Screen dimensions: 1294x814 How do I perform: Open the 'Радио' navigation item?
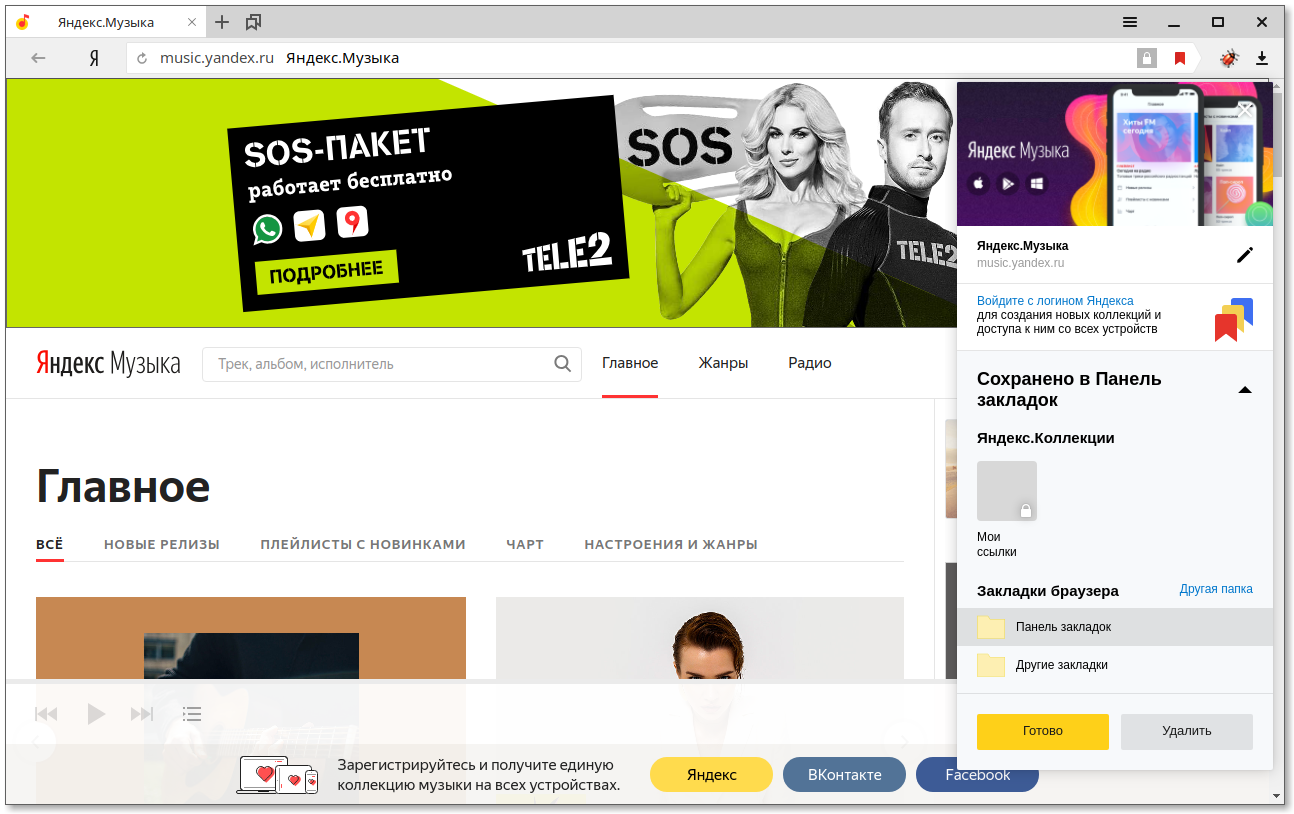coord(810,363)
